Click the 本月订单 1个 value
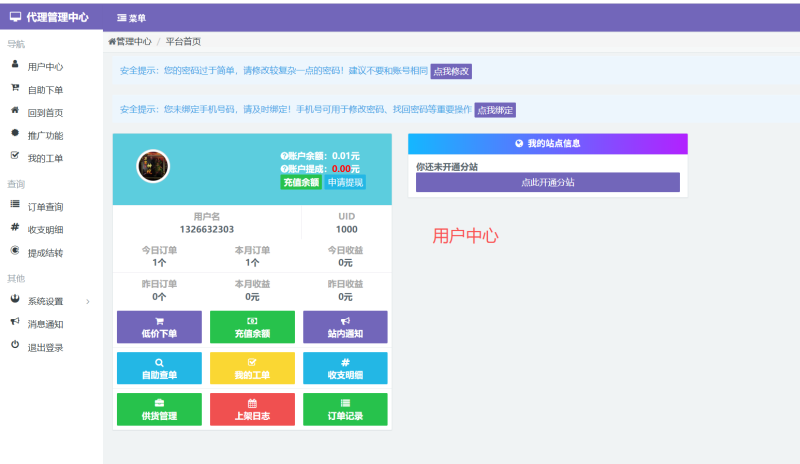The height and width of the screenshot is (464, 800). [x=252, y=262]
